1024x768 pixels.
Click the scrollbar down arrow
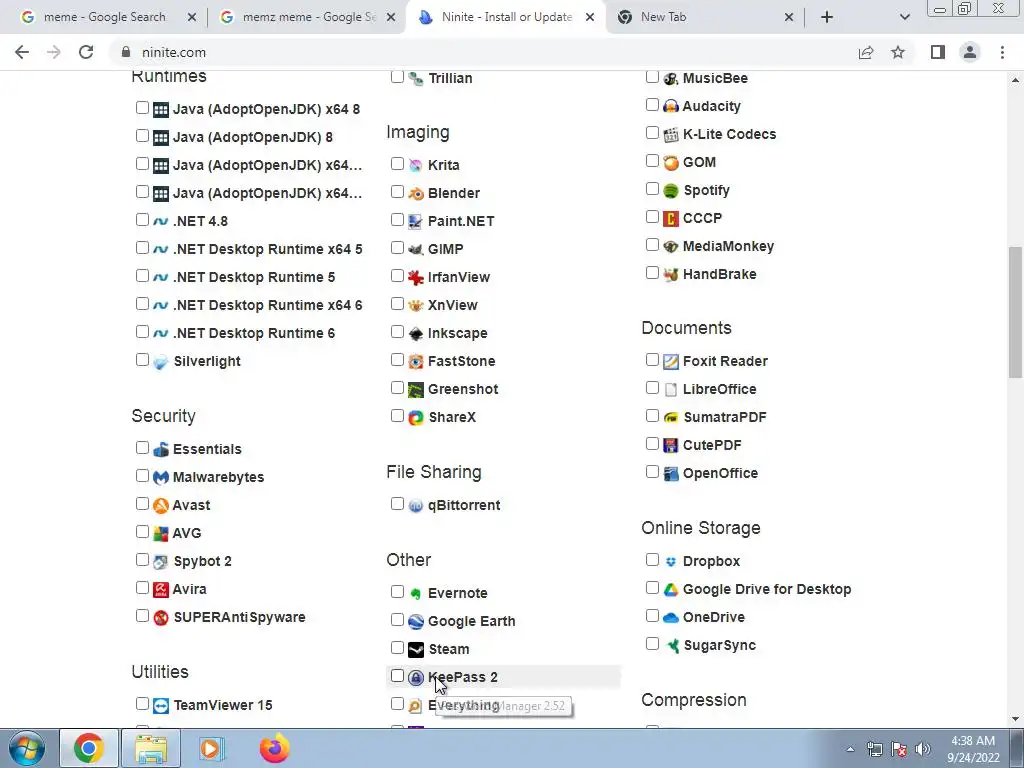[x=1014, y=720]
